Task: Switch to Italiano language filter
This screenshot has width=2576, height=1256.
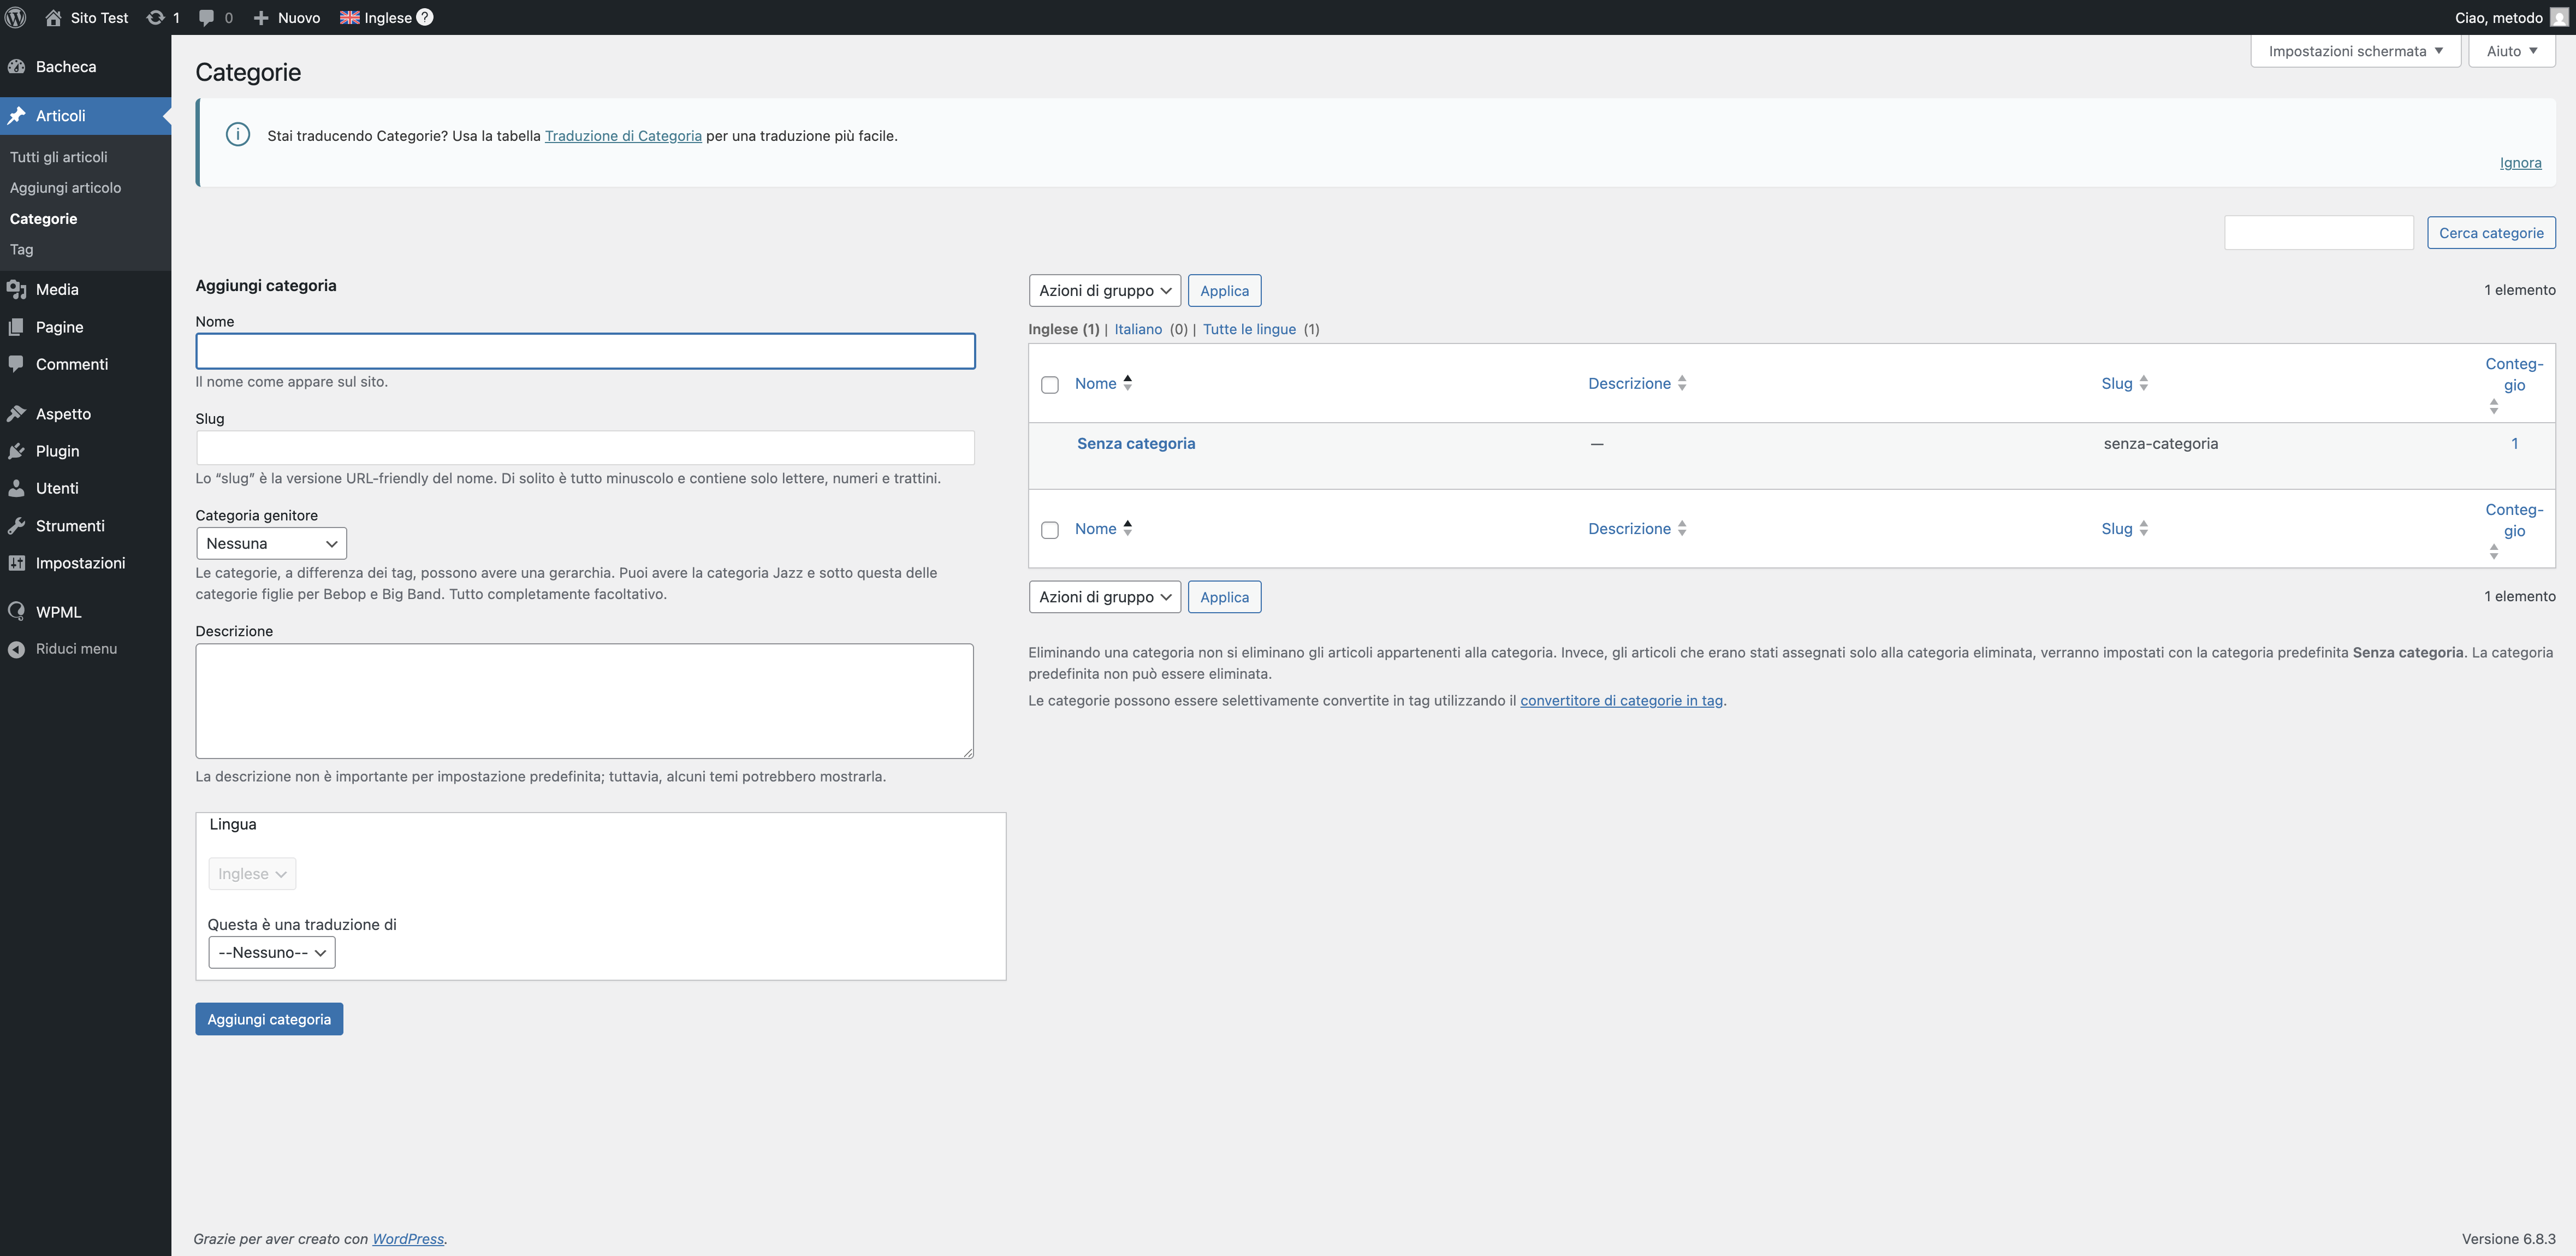Action: [x=1138, y=329]
